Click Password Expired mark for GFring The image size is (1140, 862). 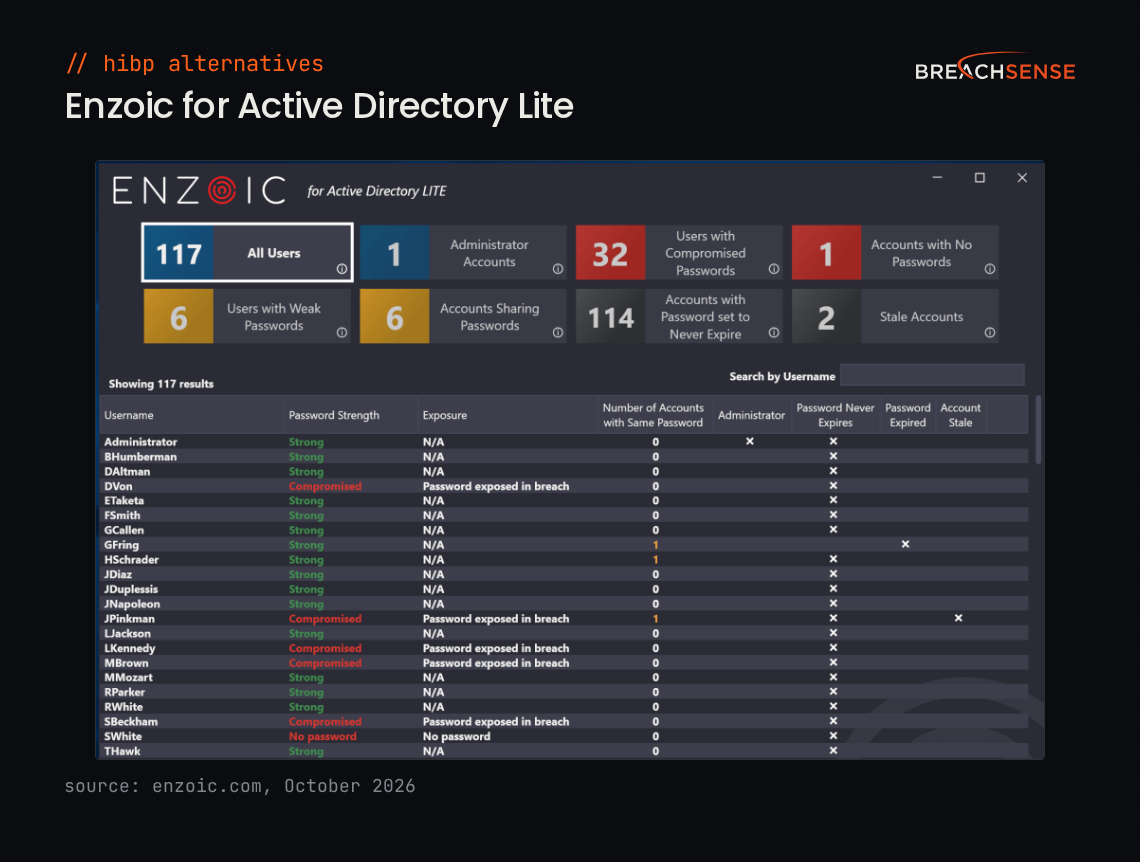[x=905, y=544]
